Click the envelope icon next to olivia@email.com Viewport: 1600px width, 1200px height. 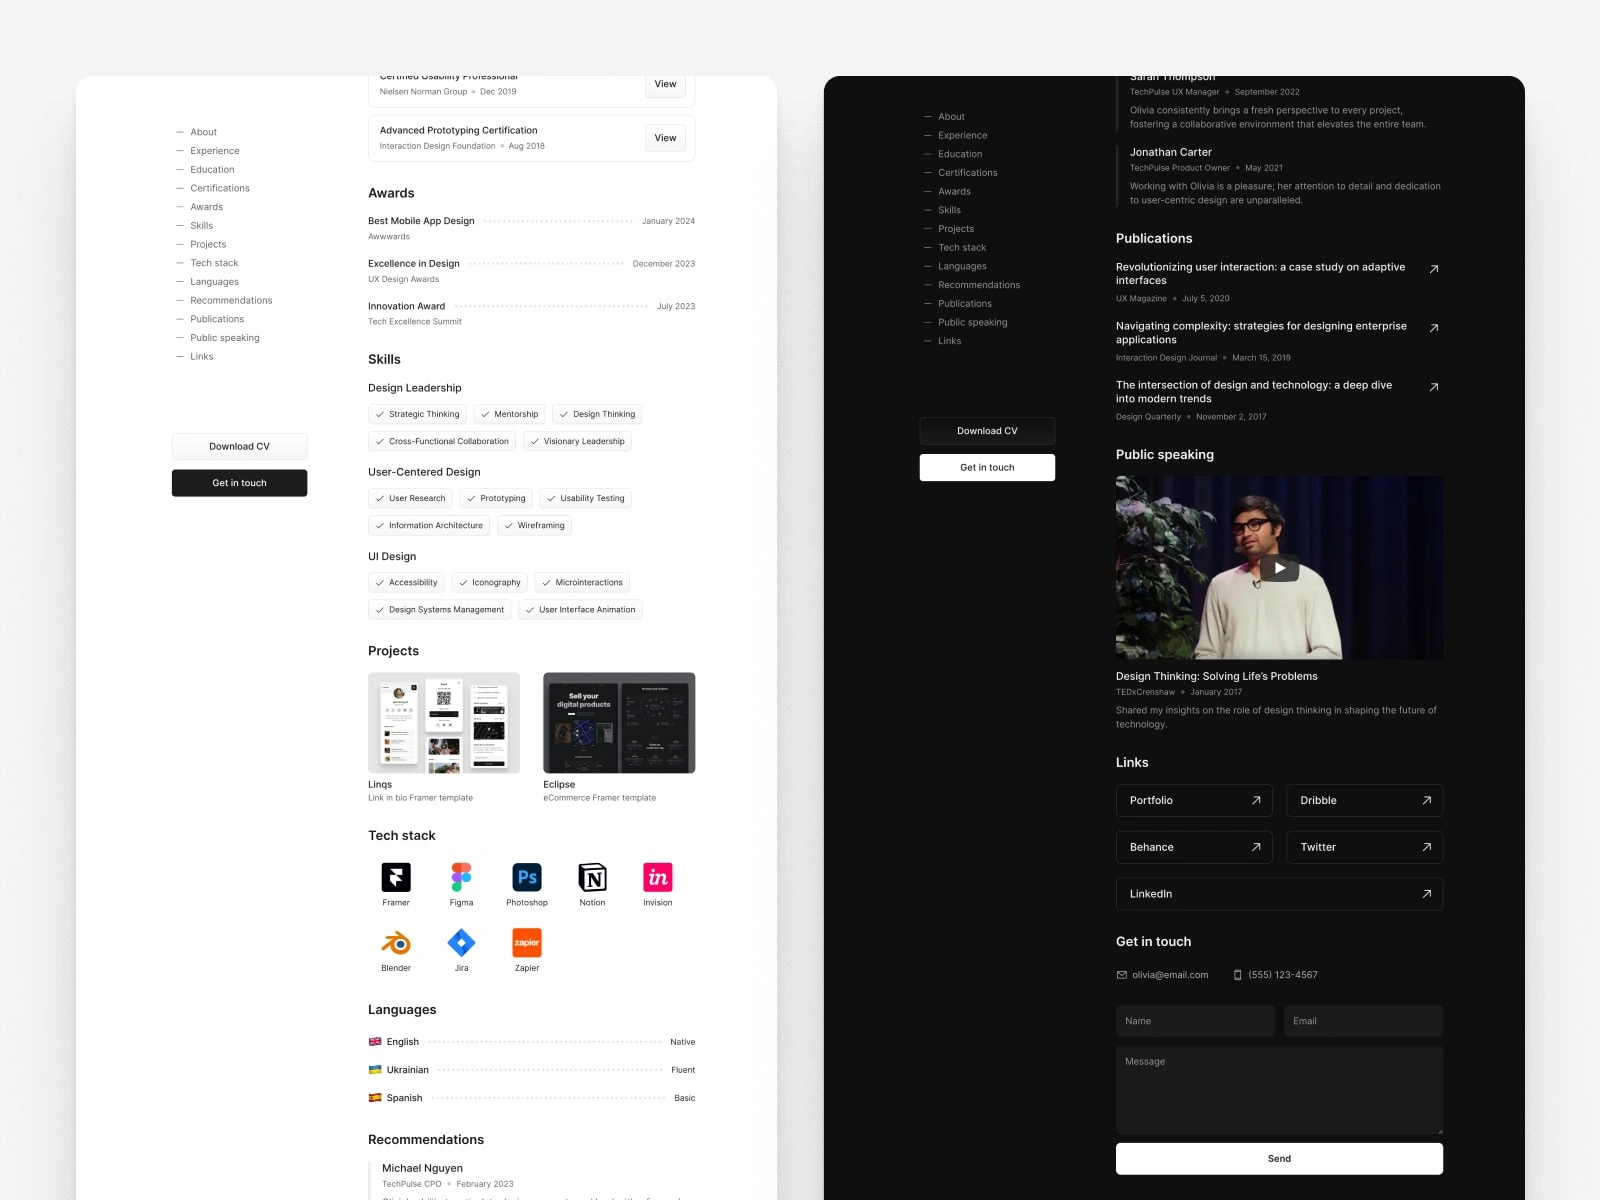tap(1122, 975)
